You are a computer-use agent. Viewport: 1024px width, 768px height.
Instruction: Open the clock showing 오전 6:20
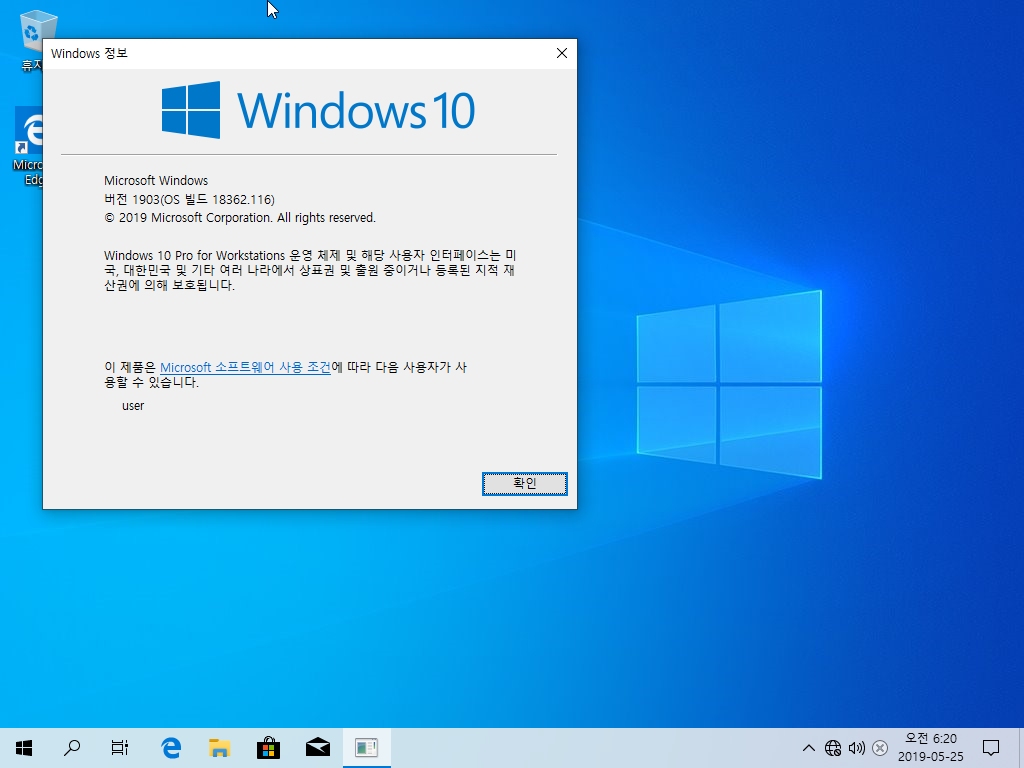[931, 748]
